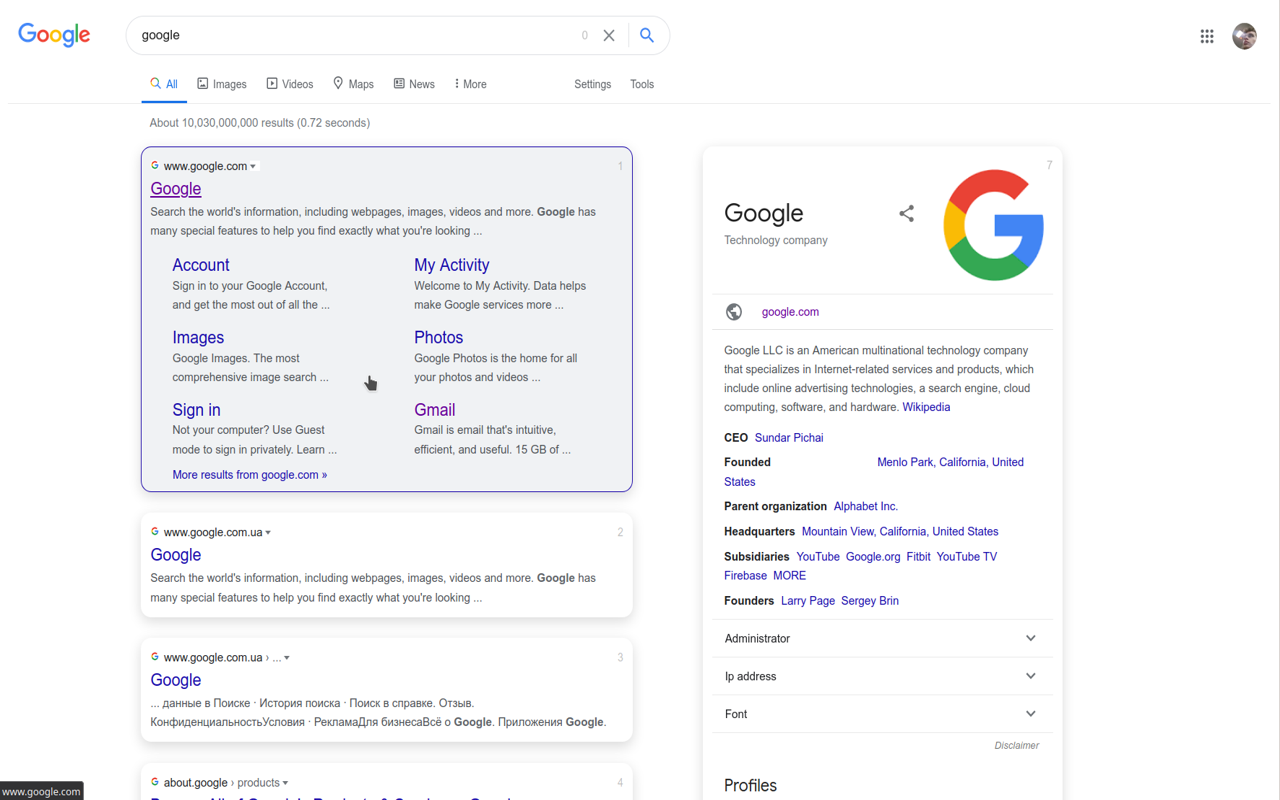The width and height of the screenshot is (1280, 800).
Task: Click founder Larry Page link
Action: pyautogui.click(x=808, y=601)
